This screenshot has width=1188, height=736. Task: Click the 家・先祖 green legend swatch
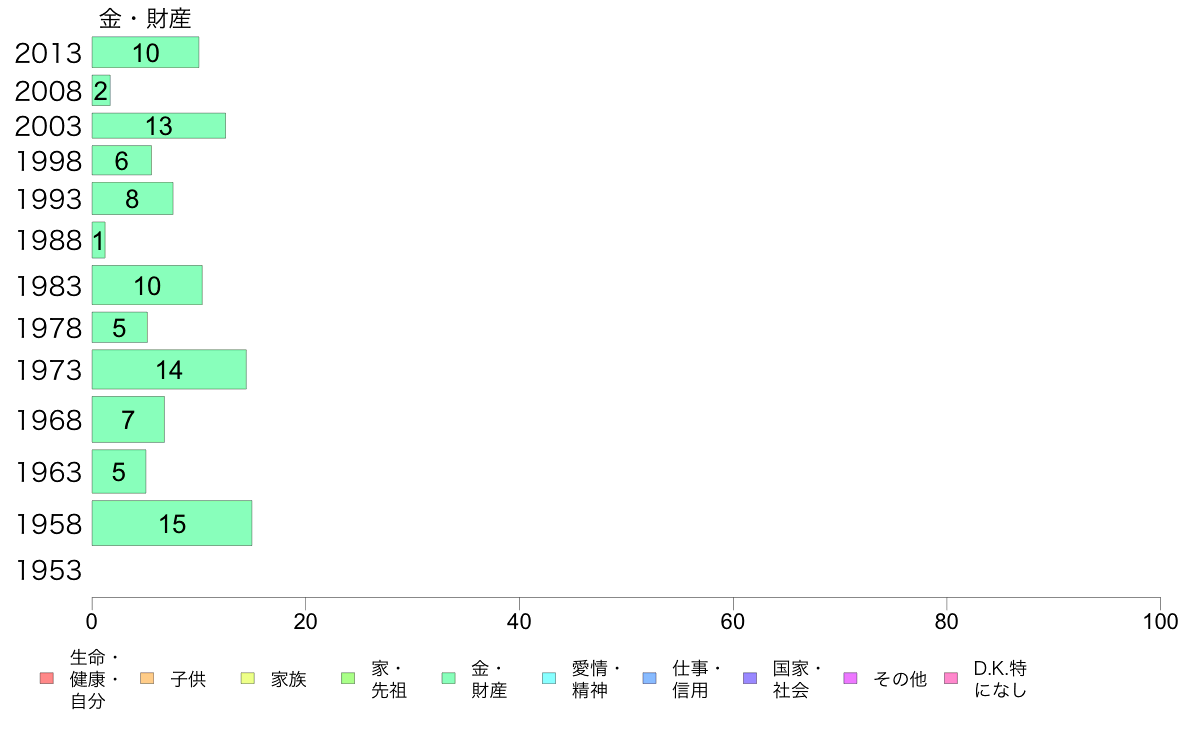point(349,678)
